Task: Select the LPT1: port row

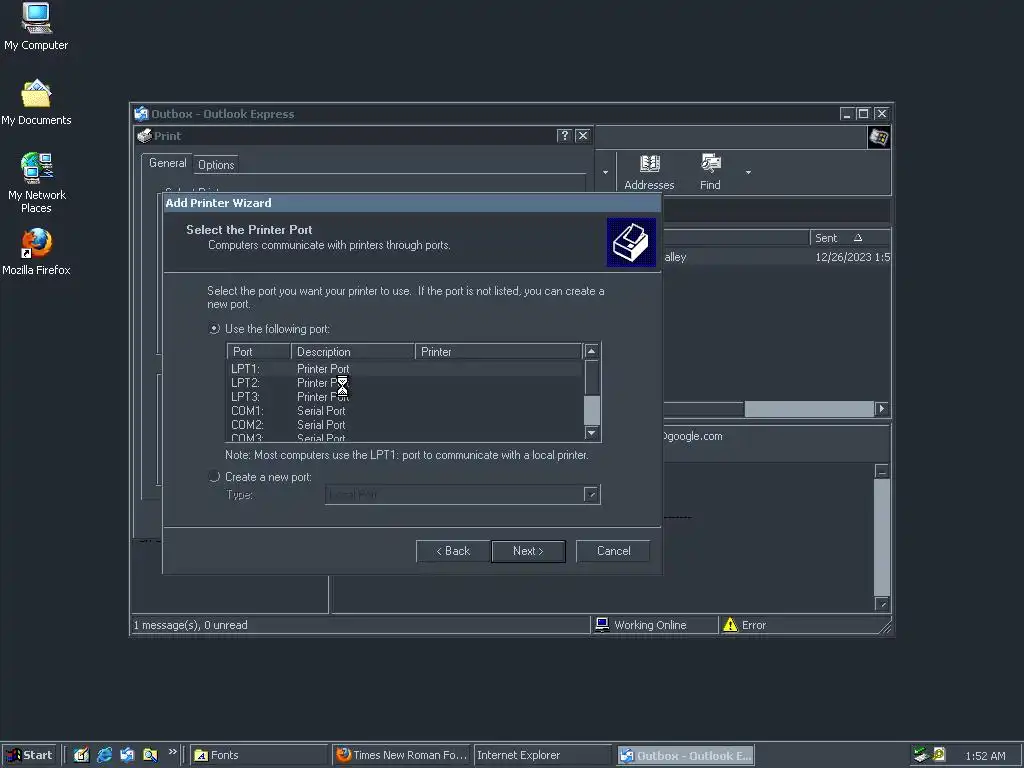Action: click(x=405, y=369)
